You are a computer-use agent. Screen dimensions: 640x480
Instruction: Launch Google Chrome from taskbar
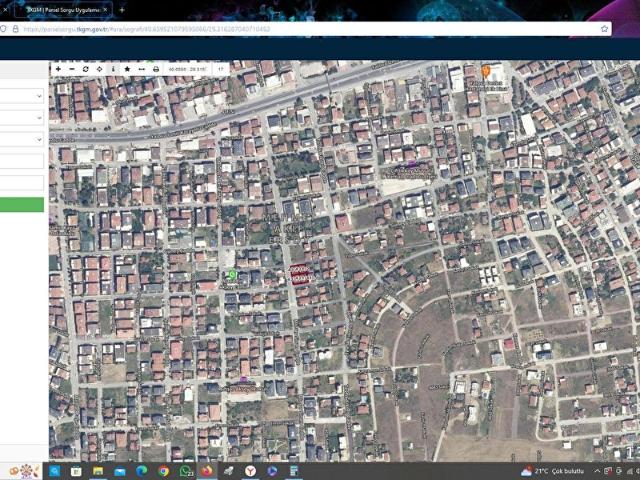[x=164, y=471]
